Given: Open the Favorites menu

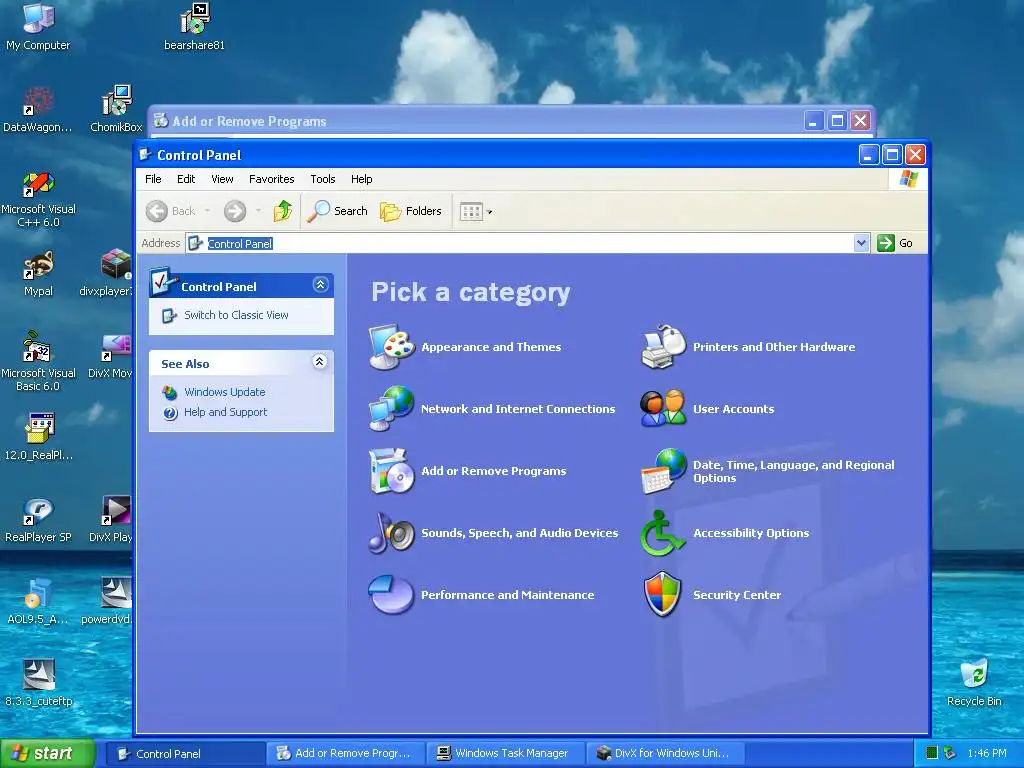Looking at the screenshot, I should coord(272,179).
